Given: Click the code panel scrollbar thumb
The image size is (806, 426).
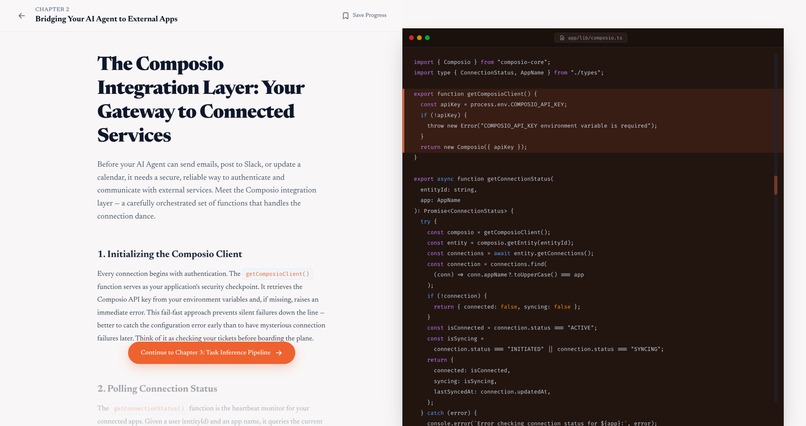Looking at the screenshot, I should coord(776,185).
